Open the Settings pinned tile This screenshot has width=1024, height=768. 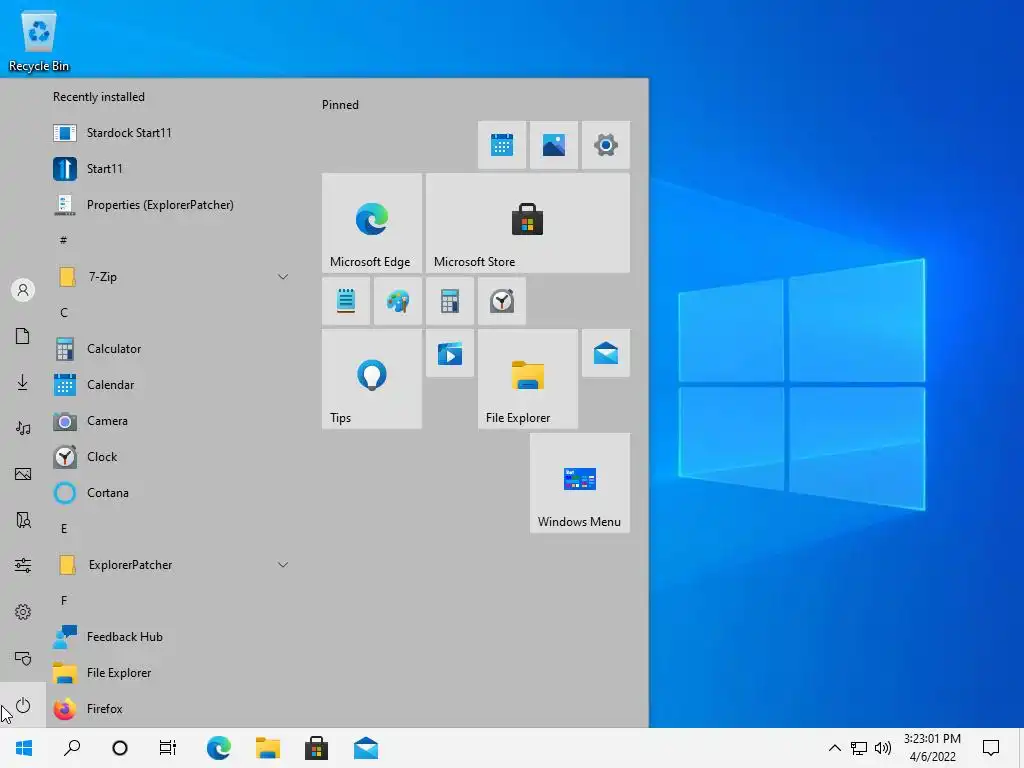[x=606, y=145]
